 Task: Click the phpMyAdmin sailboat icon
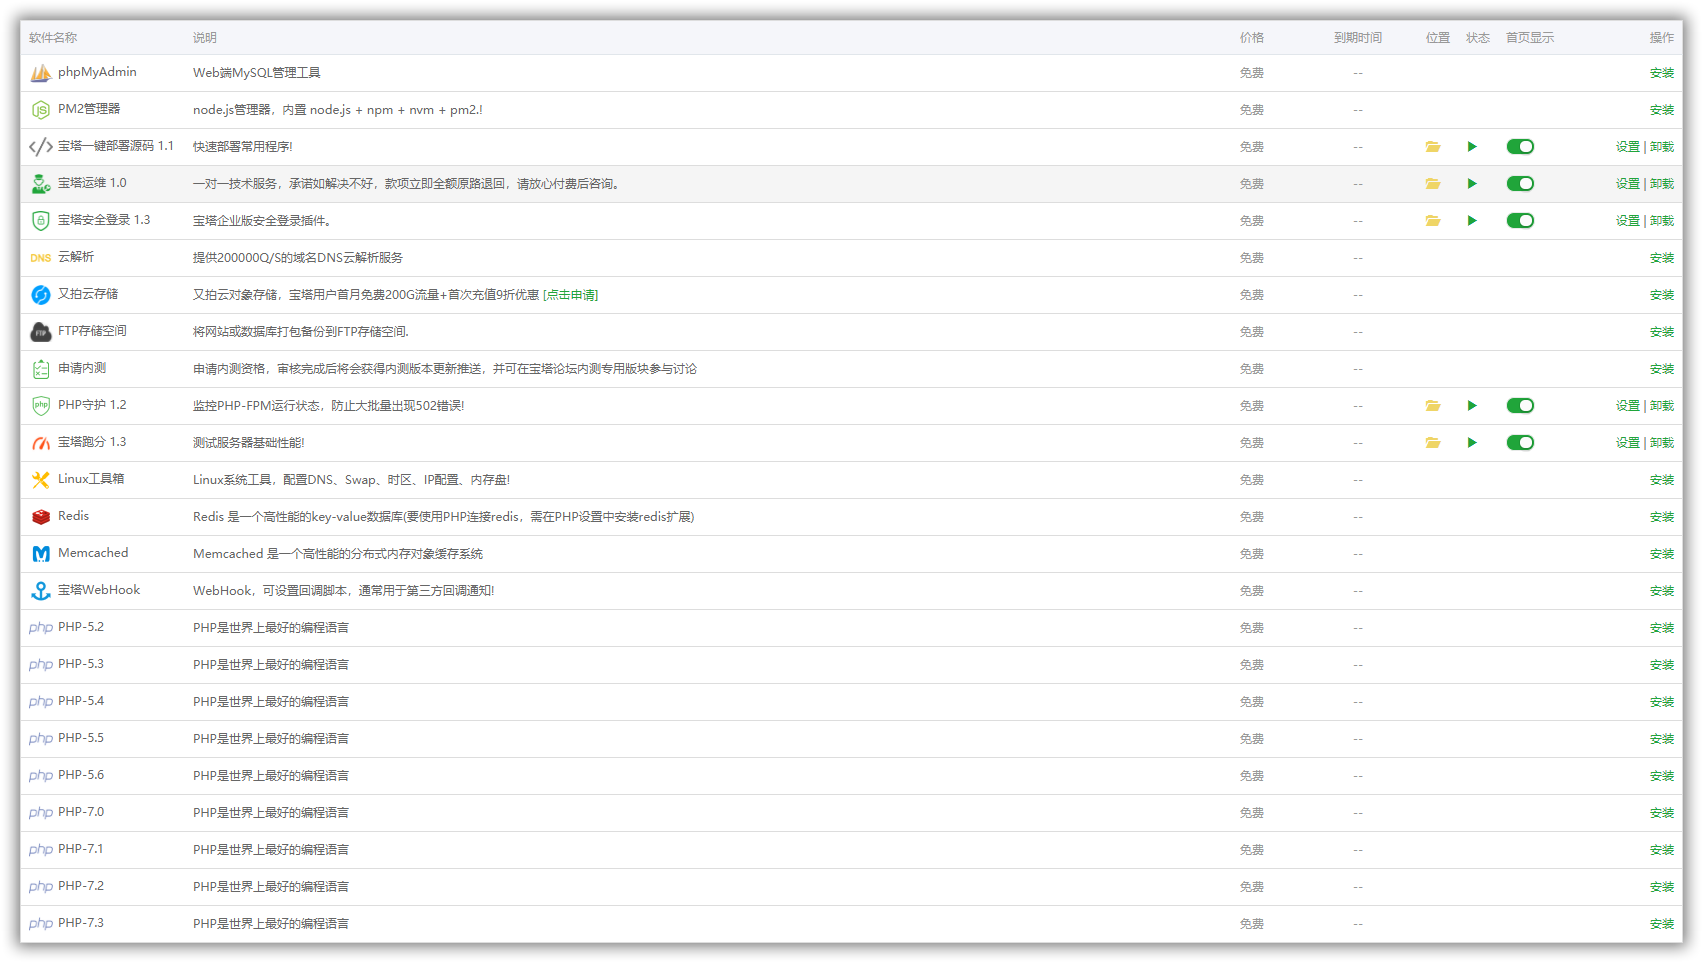click(x=41, y=73)
